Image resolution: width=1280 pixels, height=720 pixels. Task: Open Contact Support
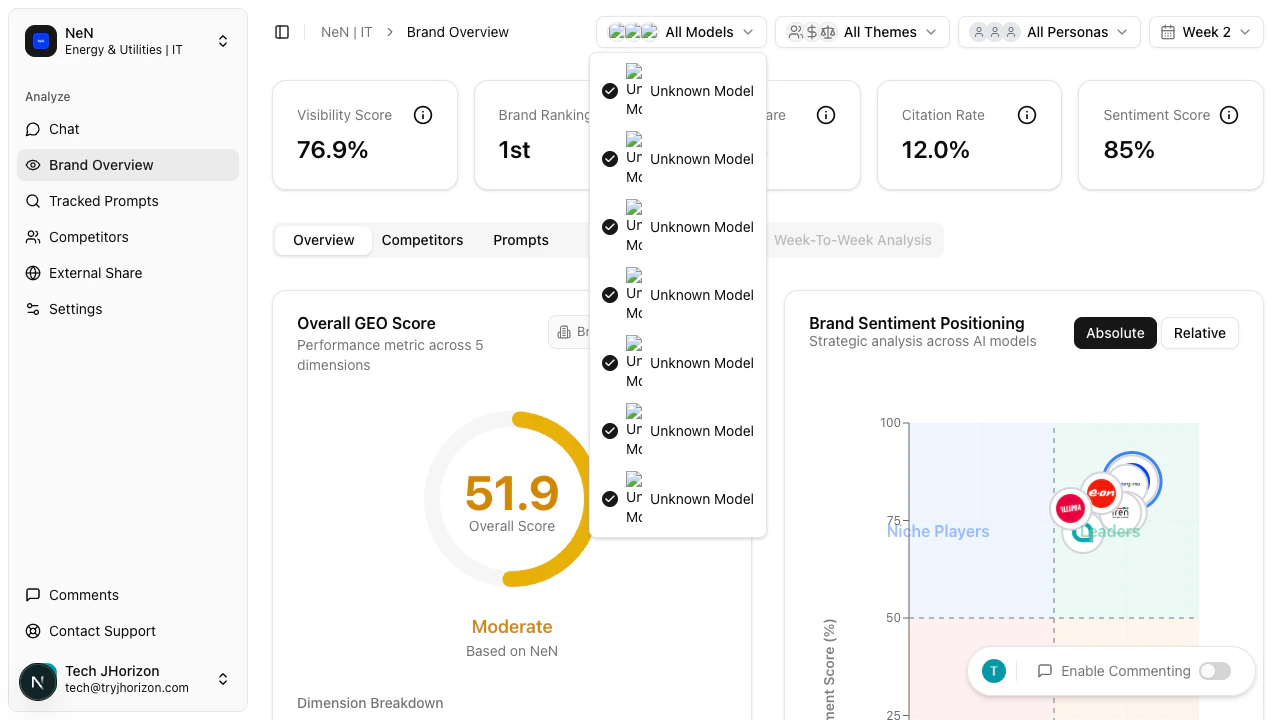click(128, 631)
